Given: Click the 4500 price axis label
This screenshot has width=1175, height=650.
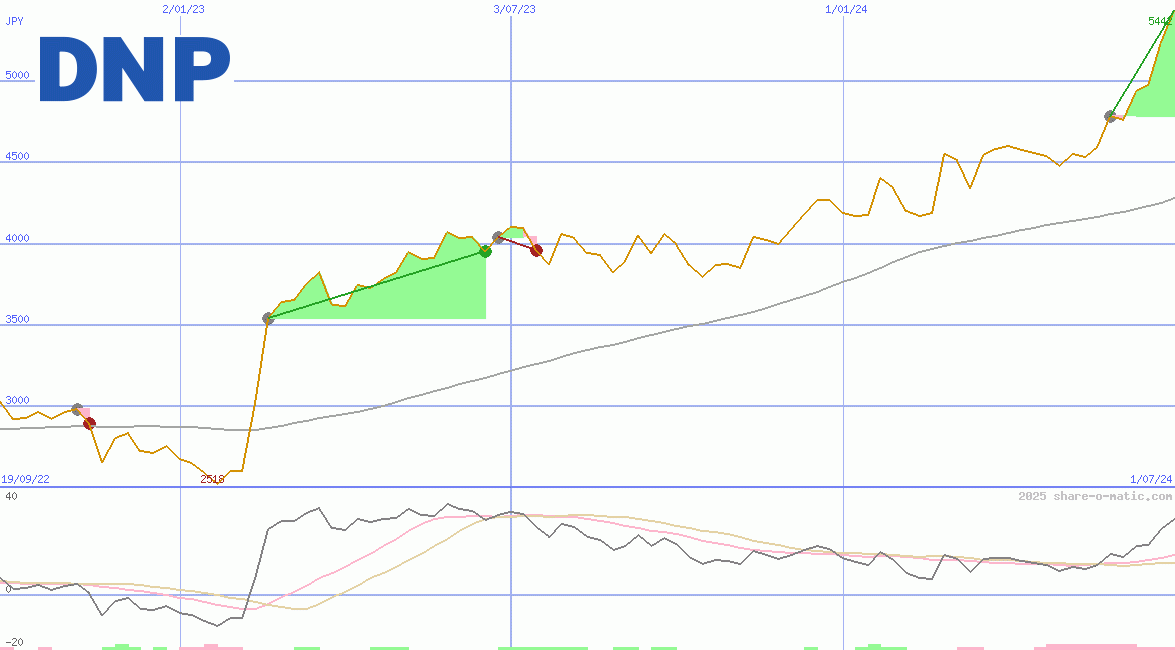Looking at the screenshot, I should click(17, 156).
